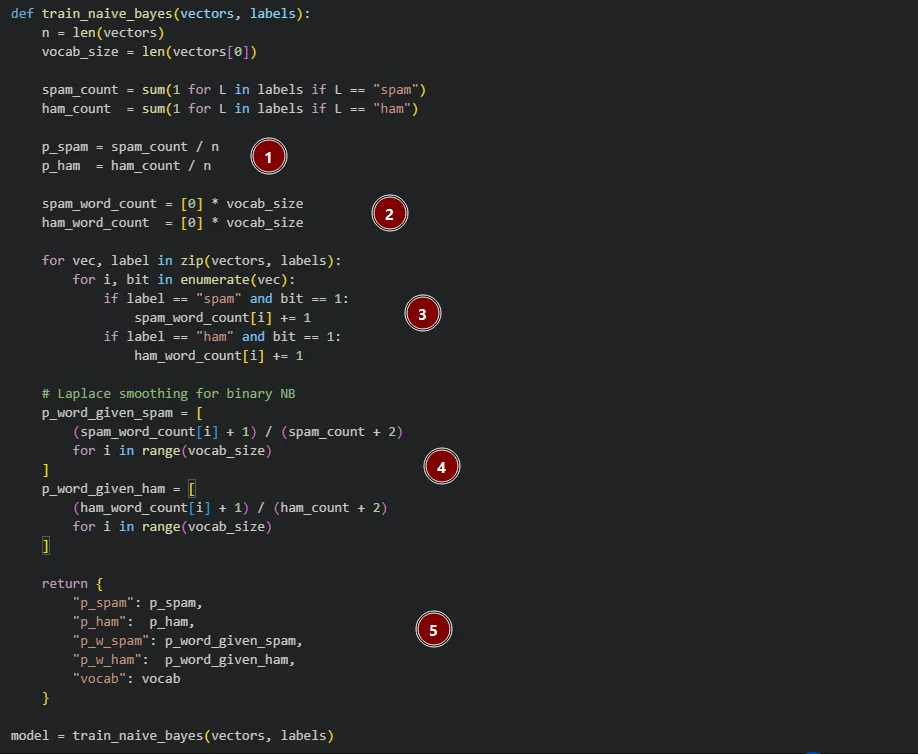Click the zip call in the for loop
918x754 pixels.
(188, 260)
